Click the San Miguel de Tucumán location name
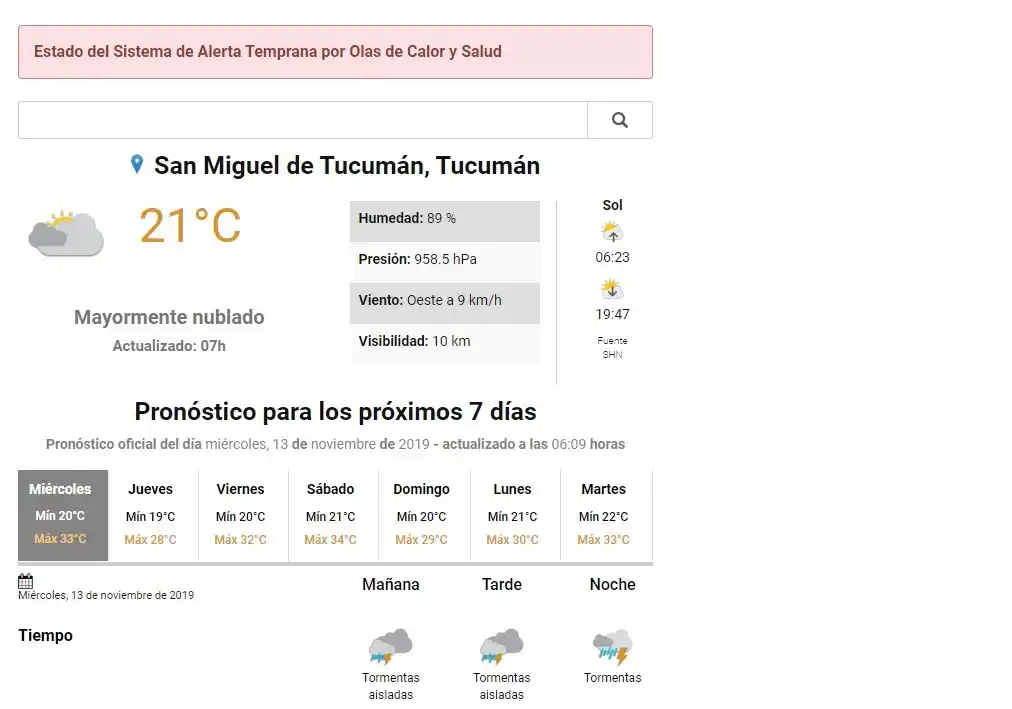Image resolution: width=1012 pixels, height=709 pixels. [345, 165]
